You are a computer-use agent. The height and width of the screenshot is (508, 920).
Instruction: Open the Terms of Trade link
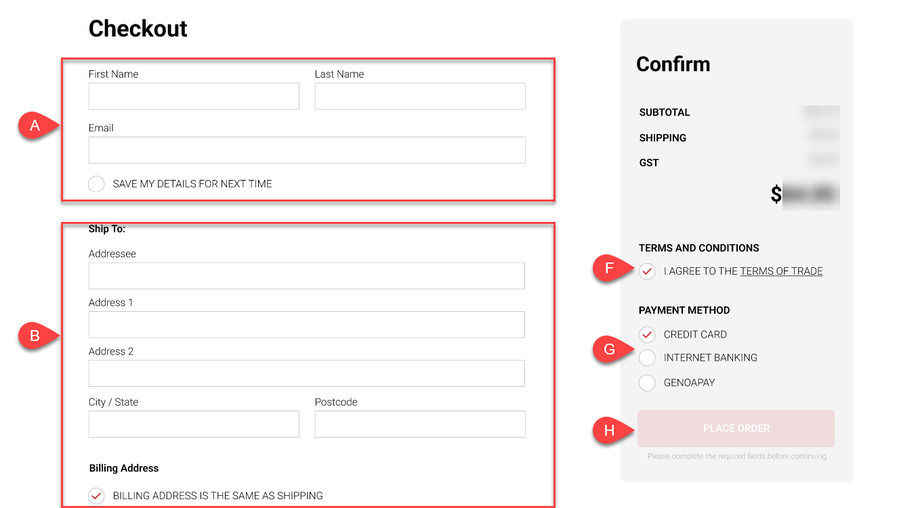[x=781, y=271]
